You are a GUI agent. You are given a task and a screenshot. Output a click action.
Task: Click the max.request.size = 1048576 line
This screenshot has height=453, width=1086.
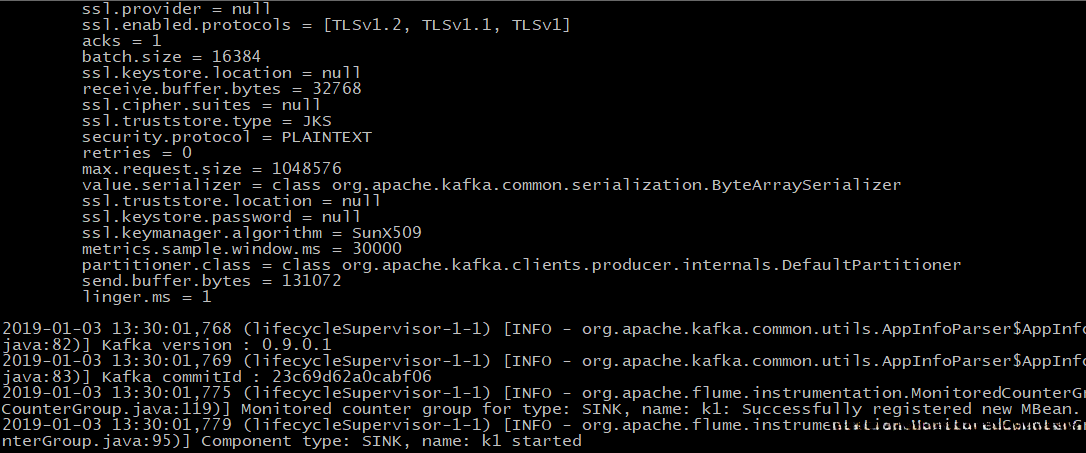[x=211, y=168]
